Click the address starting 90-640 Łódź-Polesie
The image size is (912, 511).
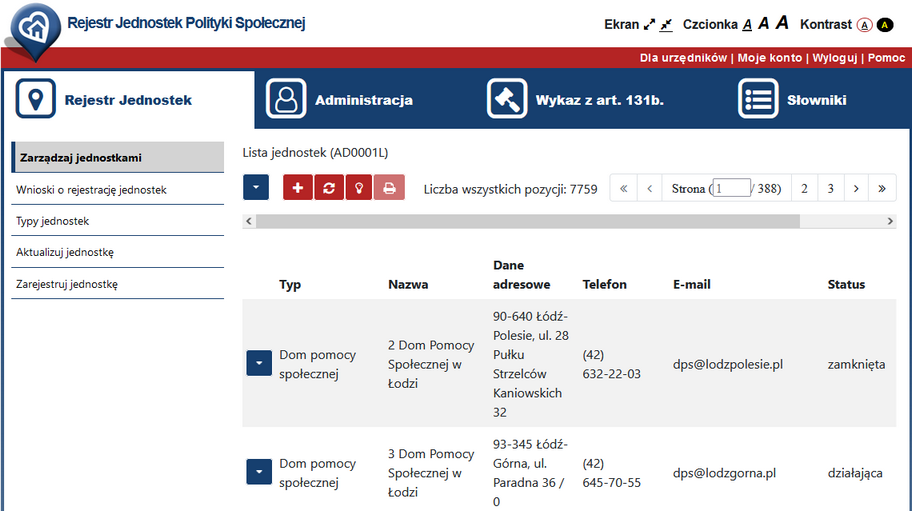530,364
